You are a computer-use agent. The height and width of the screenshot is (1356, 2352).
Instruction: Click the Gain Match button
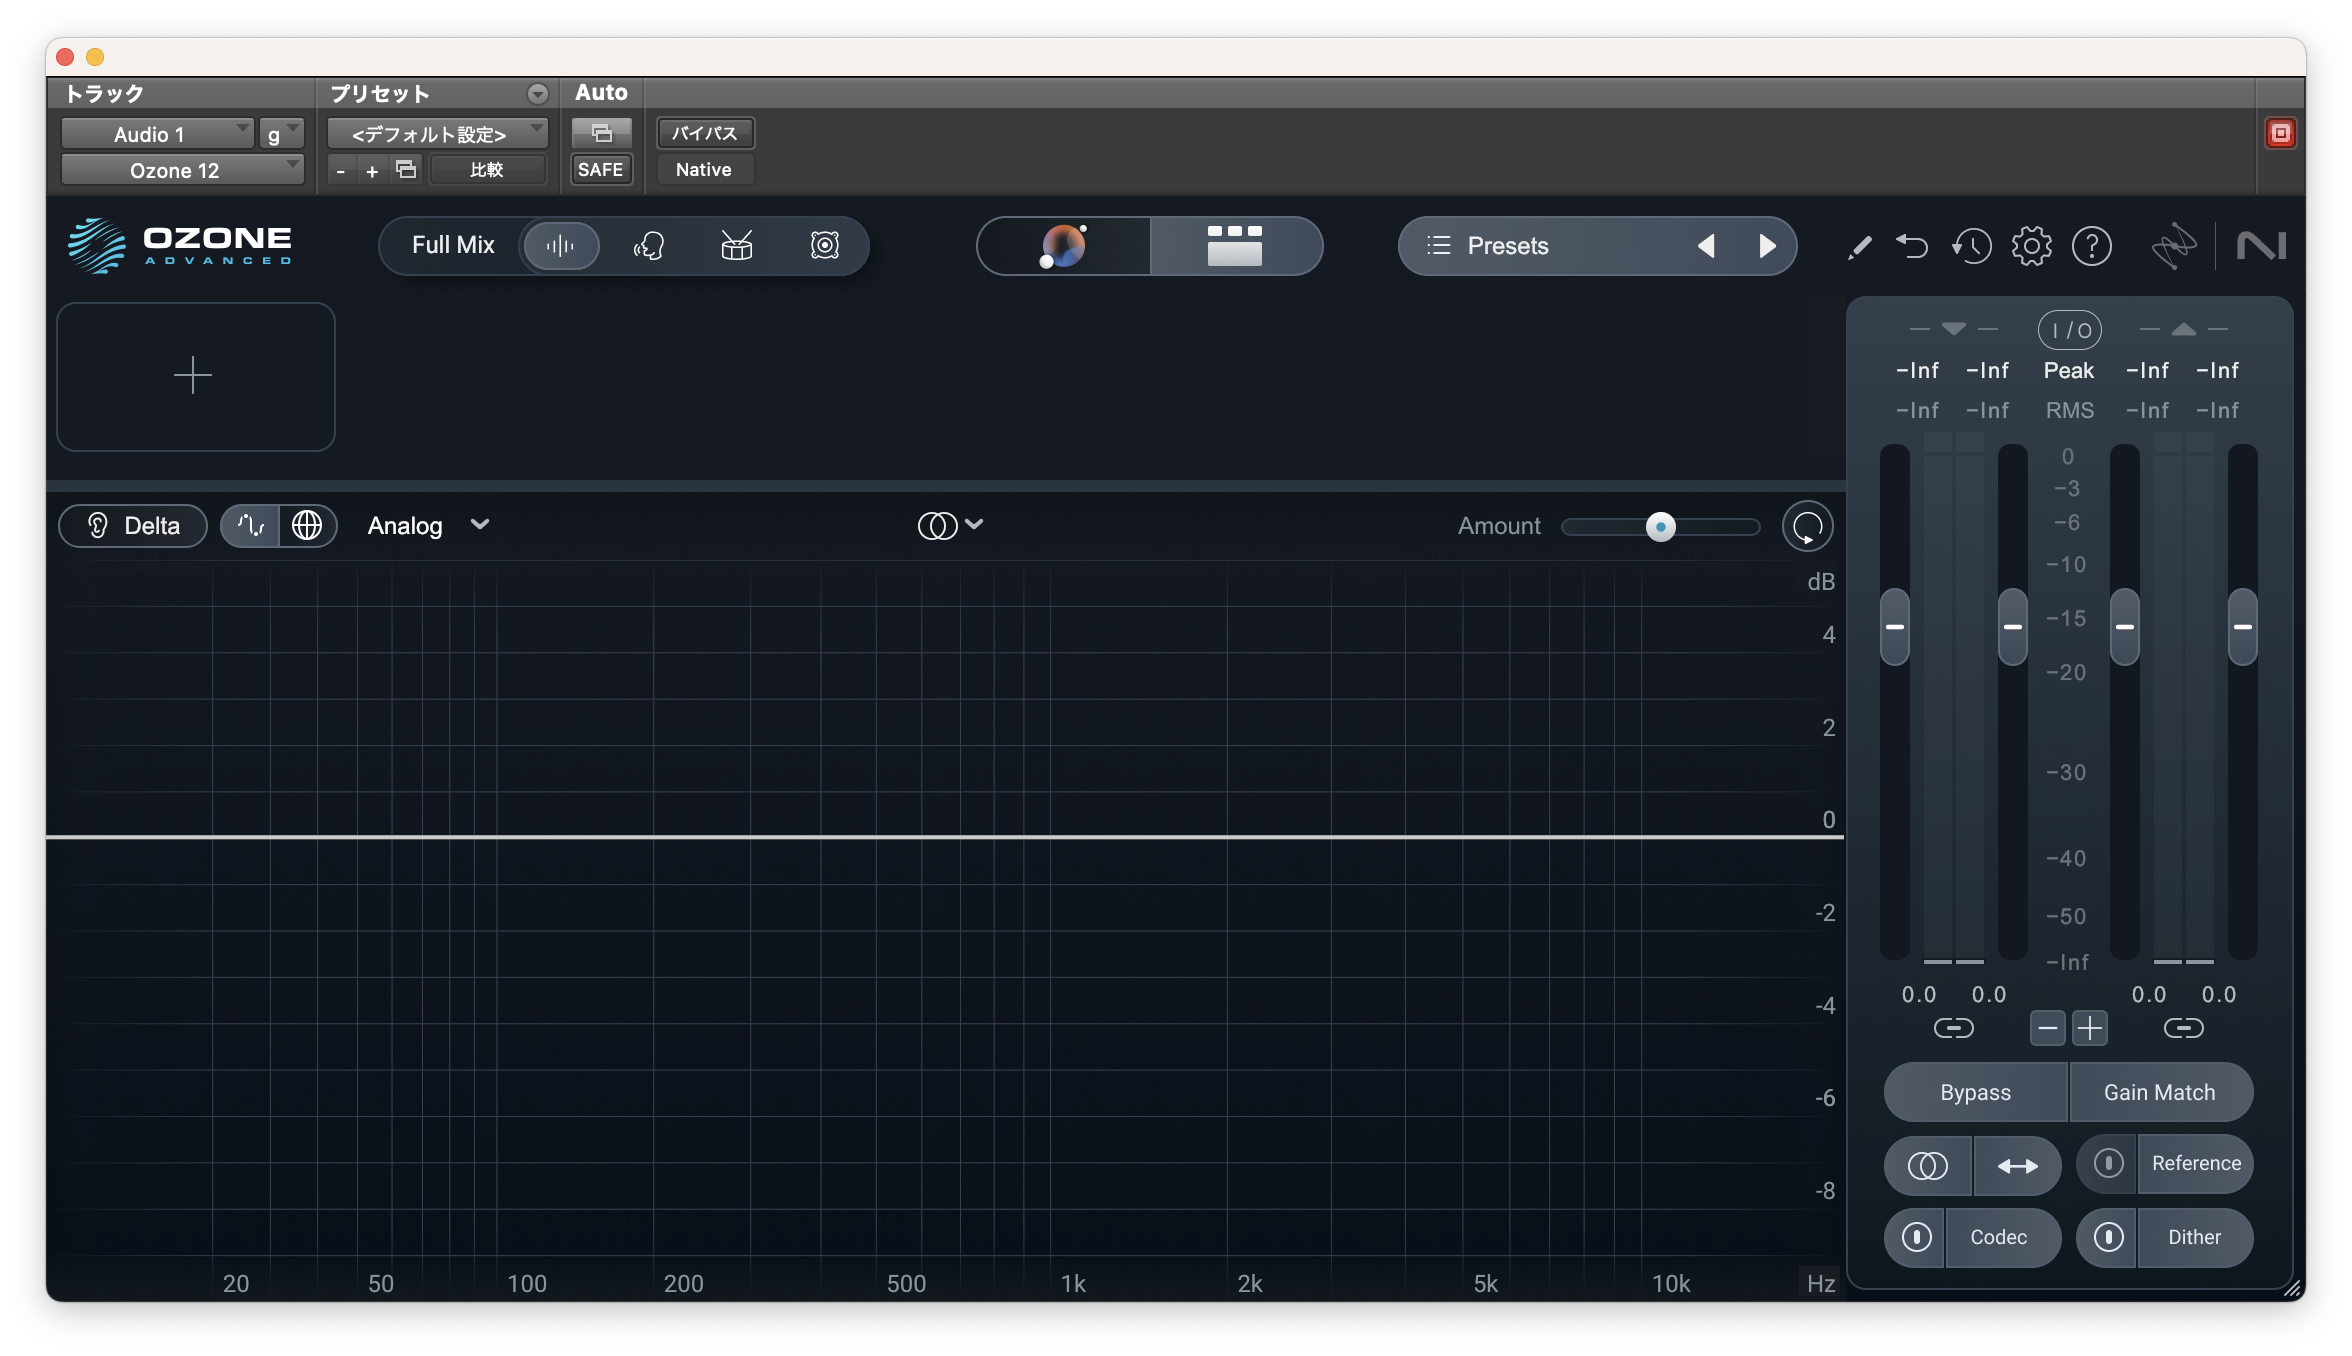[2159, 1093]
